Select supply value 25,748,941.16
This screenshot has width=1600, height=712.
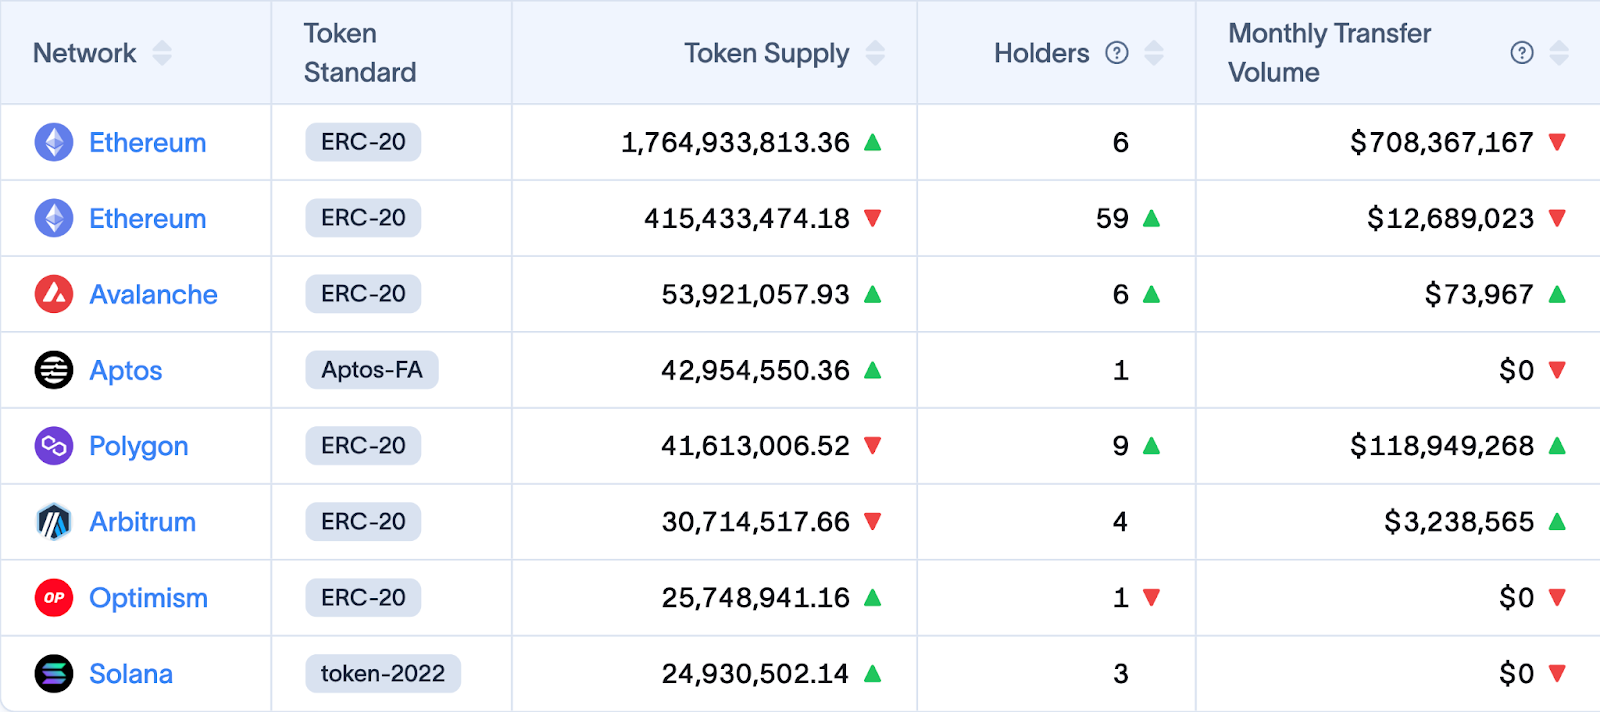coord(755,598)
